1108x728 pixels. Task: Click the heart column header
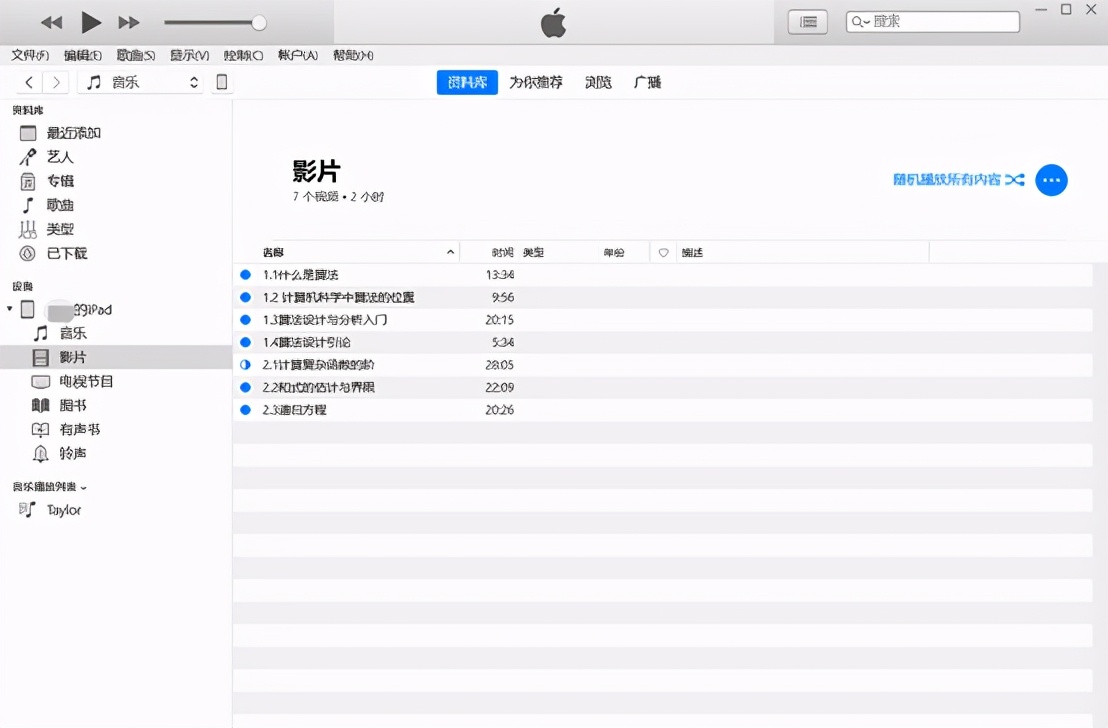coord(661,252)
